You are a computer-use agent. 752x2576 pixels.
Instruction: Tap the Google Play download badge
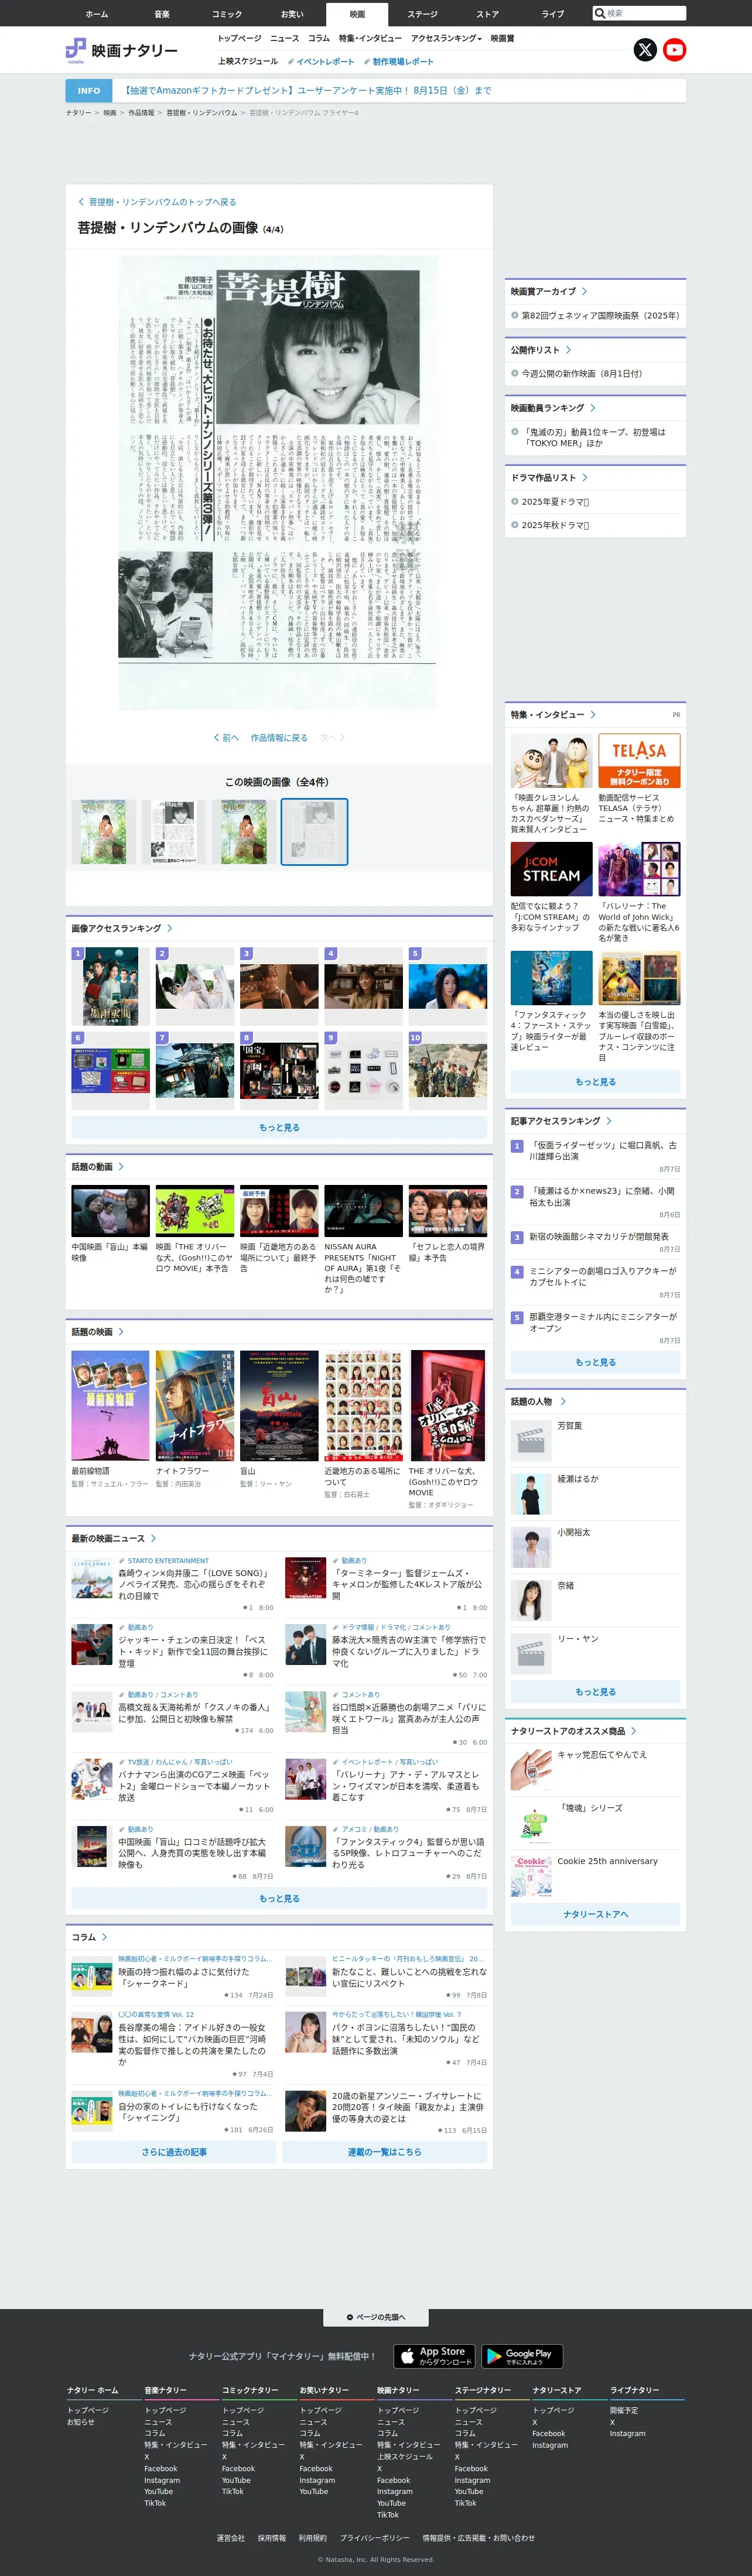click(x=522, y=2355)
